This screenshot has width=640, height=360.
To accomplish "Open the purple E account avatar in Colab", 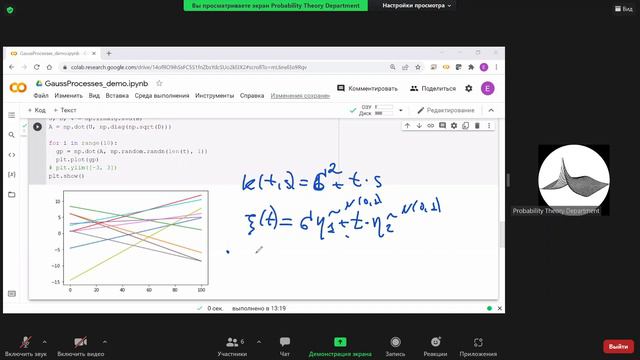I will [487, 88].
